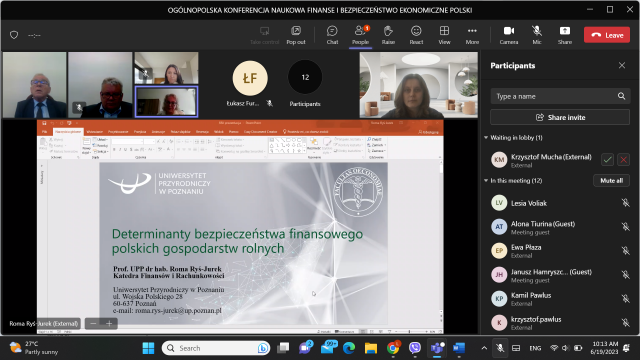Collapse the In this meeting section
The image size is (640, 360).
pyautogui.click(x=486, y=180)
